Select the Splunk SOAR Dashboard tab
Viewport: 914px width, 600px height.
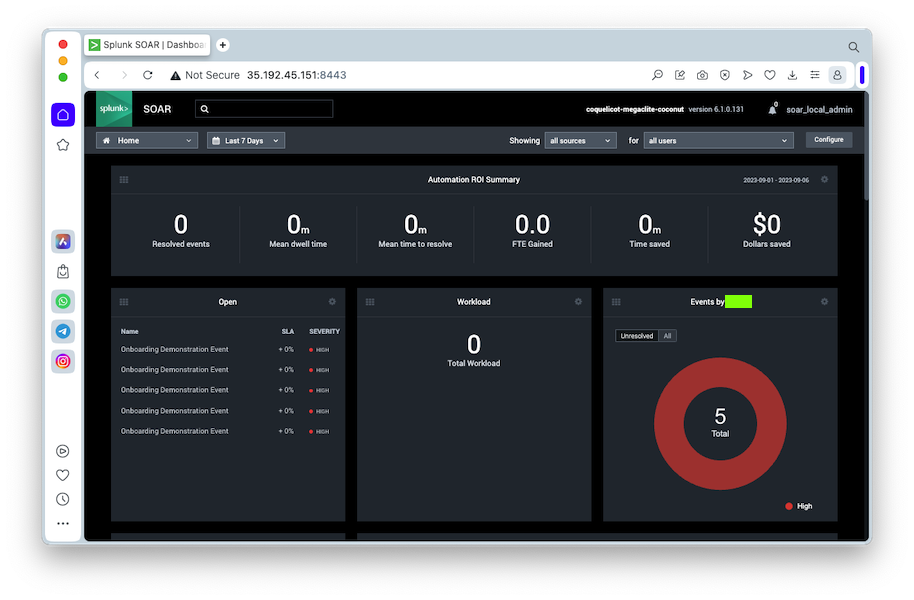pos(147,45)
